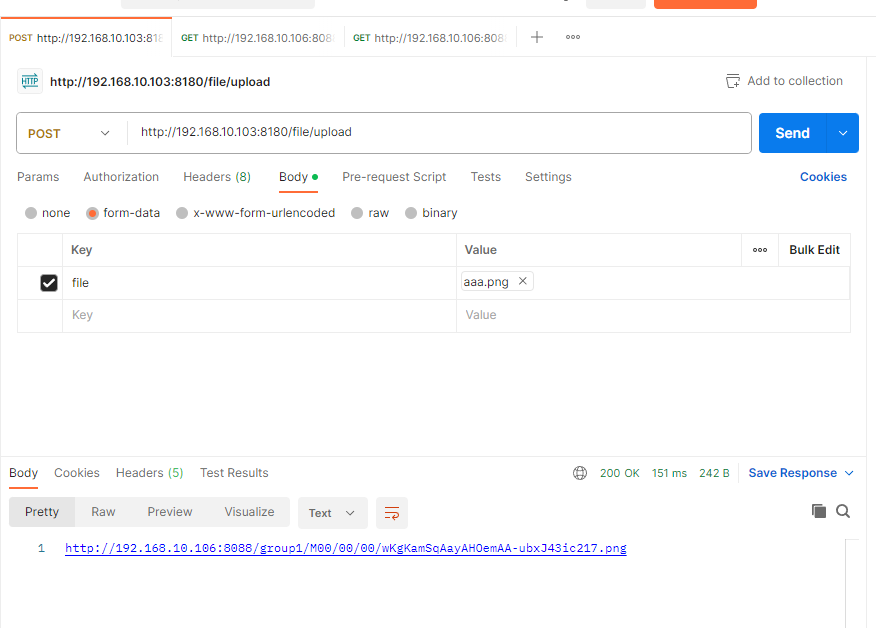Image resolution: width=876 pixels, height=628 pixels.
Task: Open the Text format dropdown
Action: coord(332,513)
